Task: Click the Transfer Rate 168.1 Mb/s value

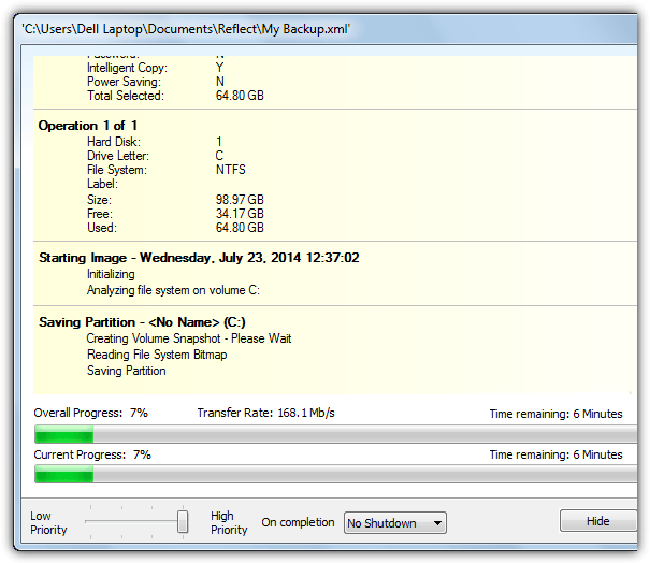Action: point(306,413)
